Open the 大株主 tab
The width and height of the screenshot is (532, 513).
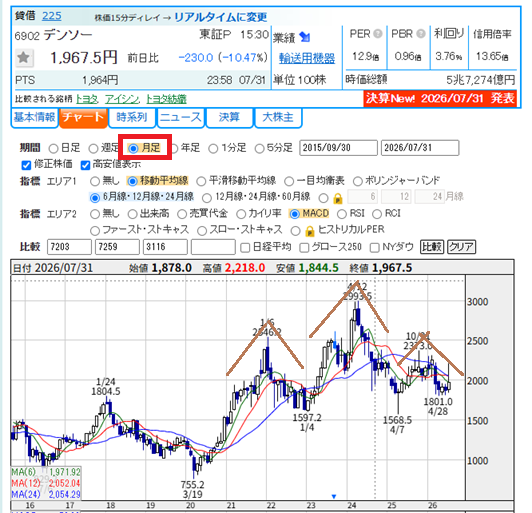[278, 117]
